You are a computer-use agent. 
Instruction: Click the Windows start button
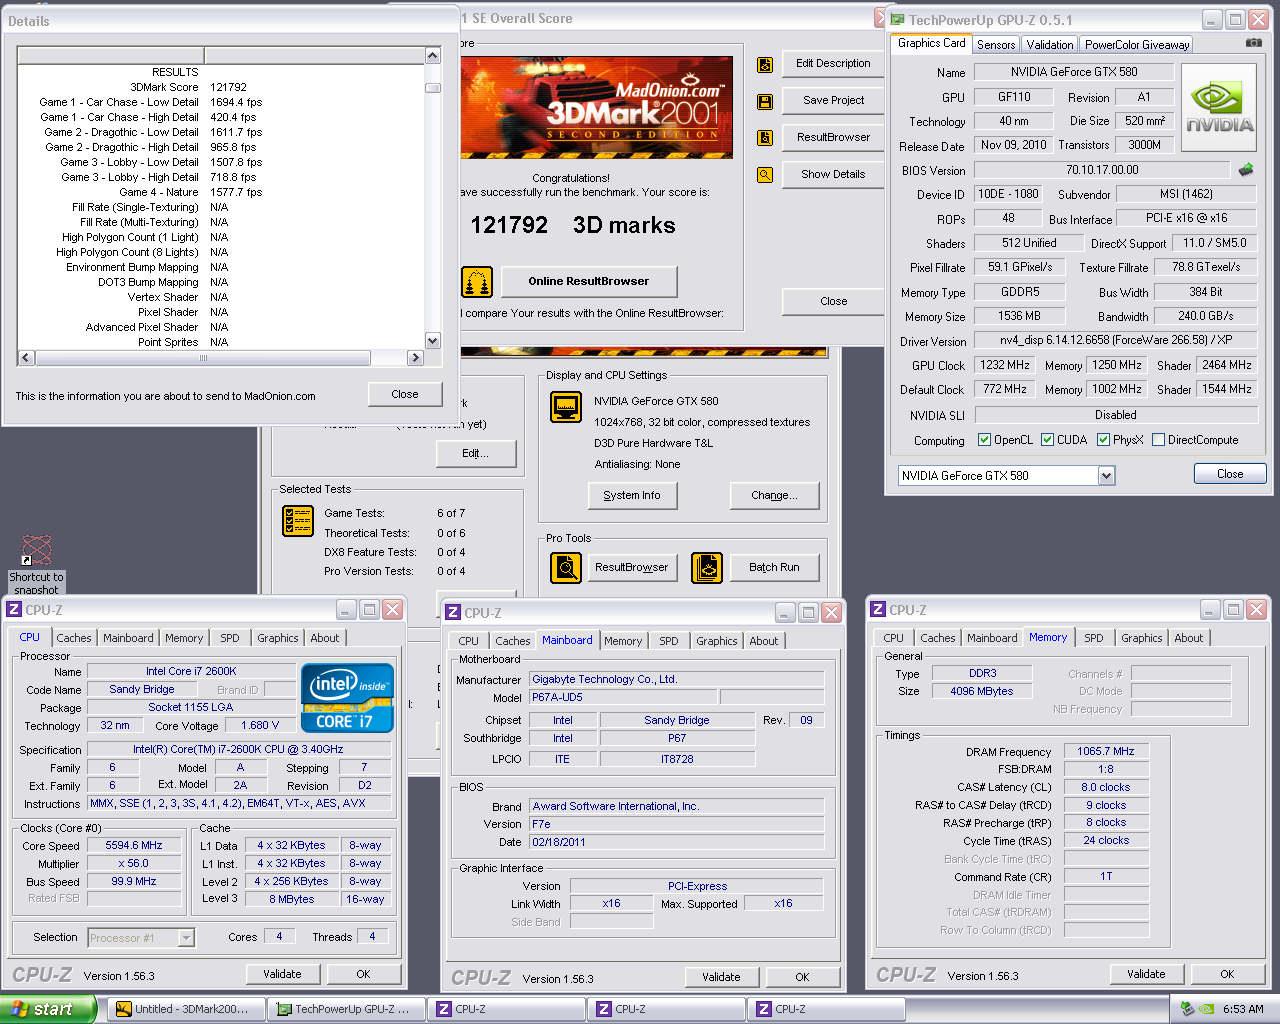48,1009
